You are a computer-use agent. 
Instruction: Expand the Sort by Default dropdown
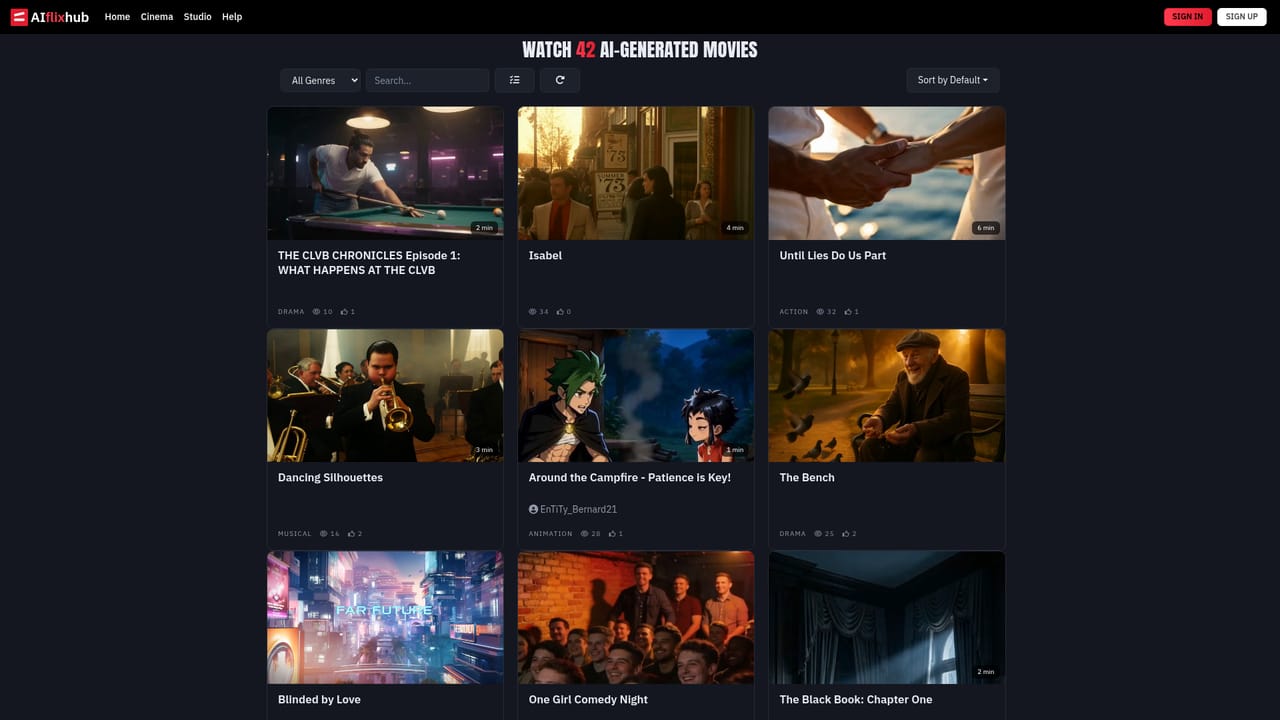tap(952, 80)
